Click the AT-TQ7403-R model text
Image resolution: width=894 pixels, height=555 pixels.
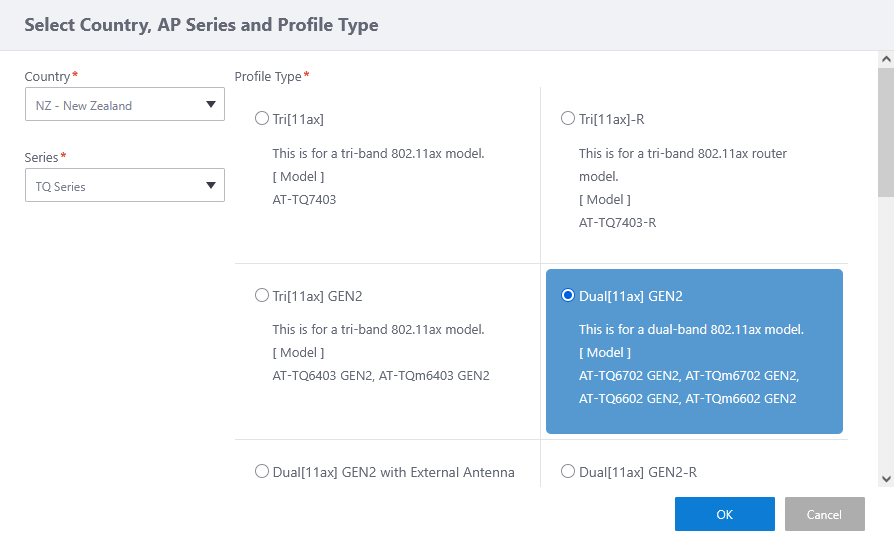click(617, 222)
